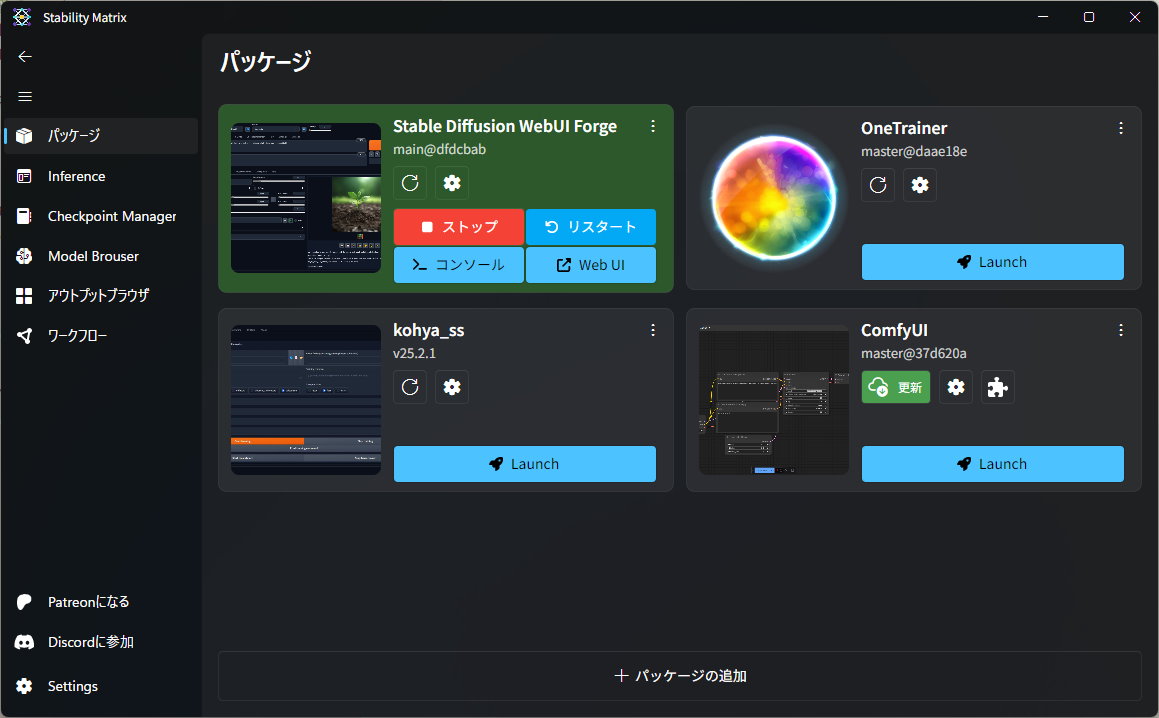Image resolution: width=1159 pixels, height=718 pixels.
Task: Open the OneTrainer settings gear
Action: tap(920, 185)
